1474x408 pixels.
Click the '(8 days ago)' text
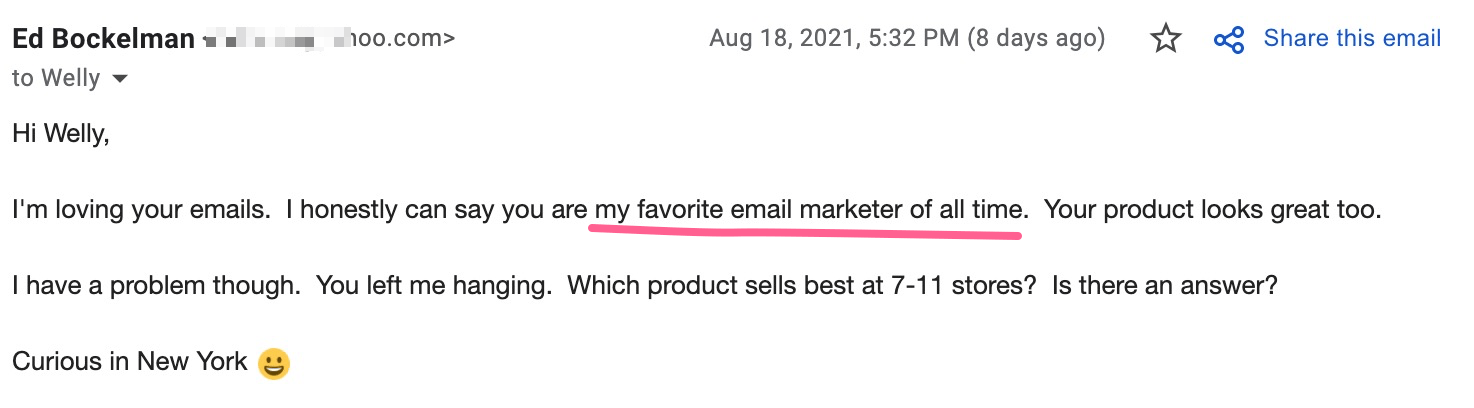1036,39
